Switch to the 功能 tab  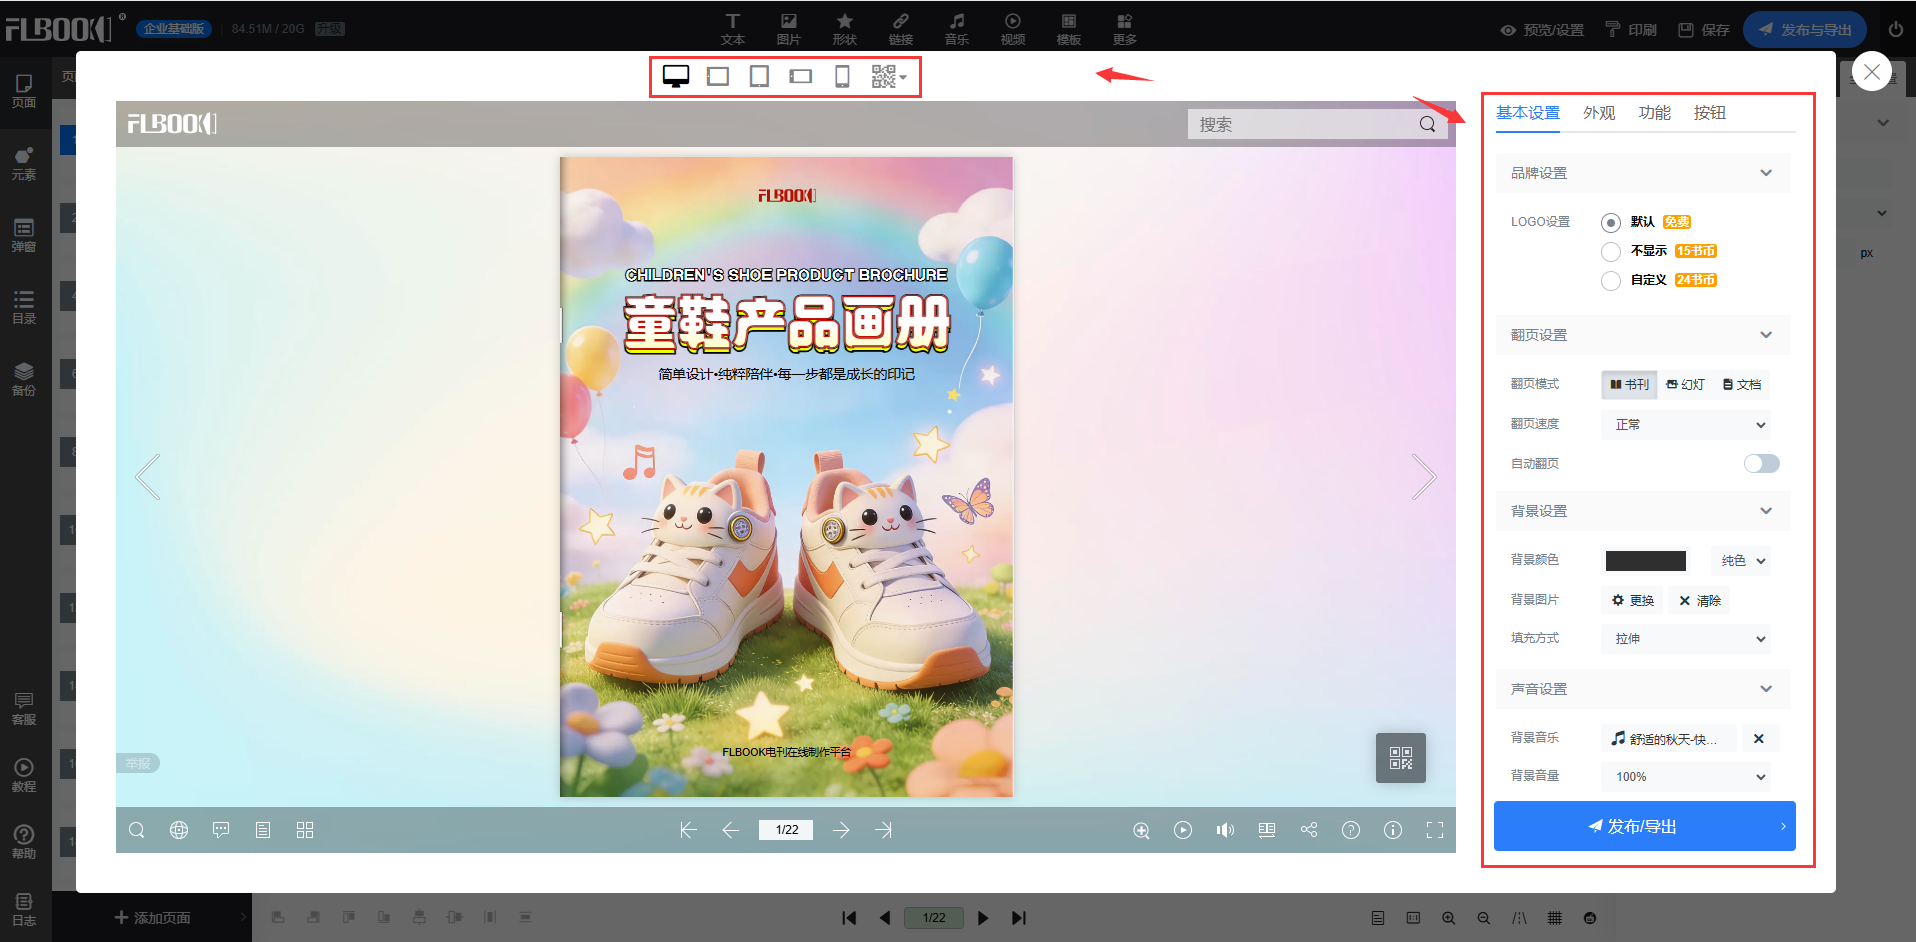pos(1654,113)
